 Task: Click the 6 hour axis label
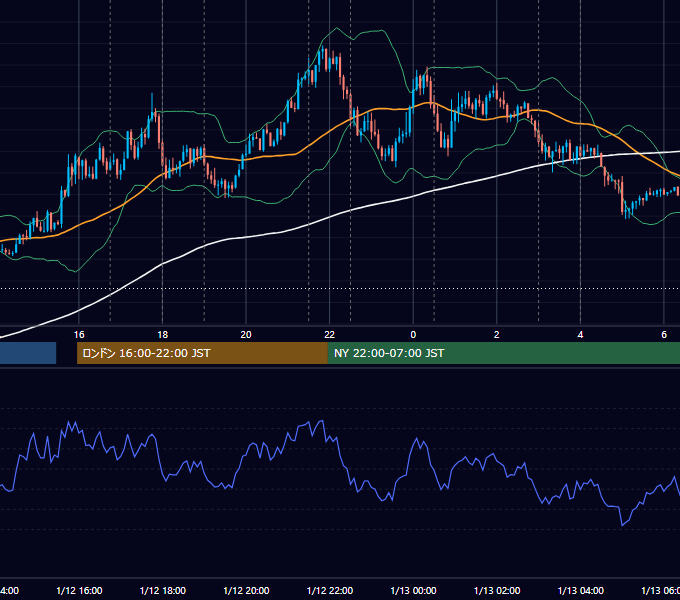(x=664, y=335)
